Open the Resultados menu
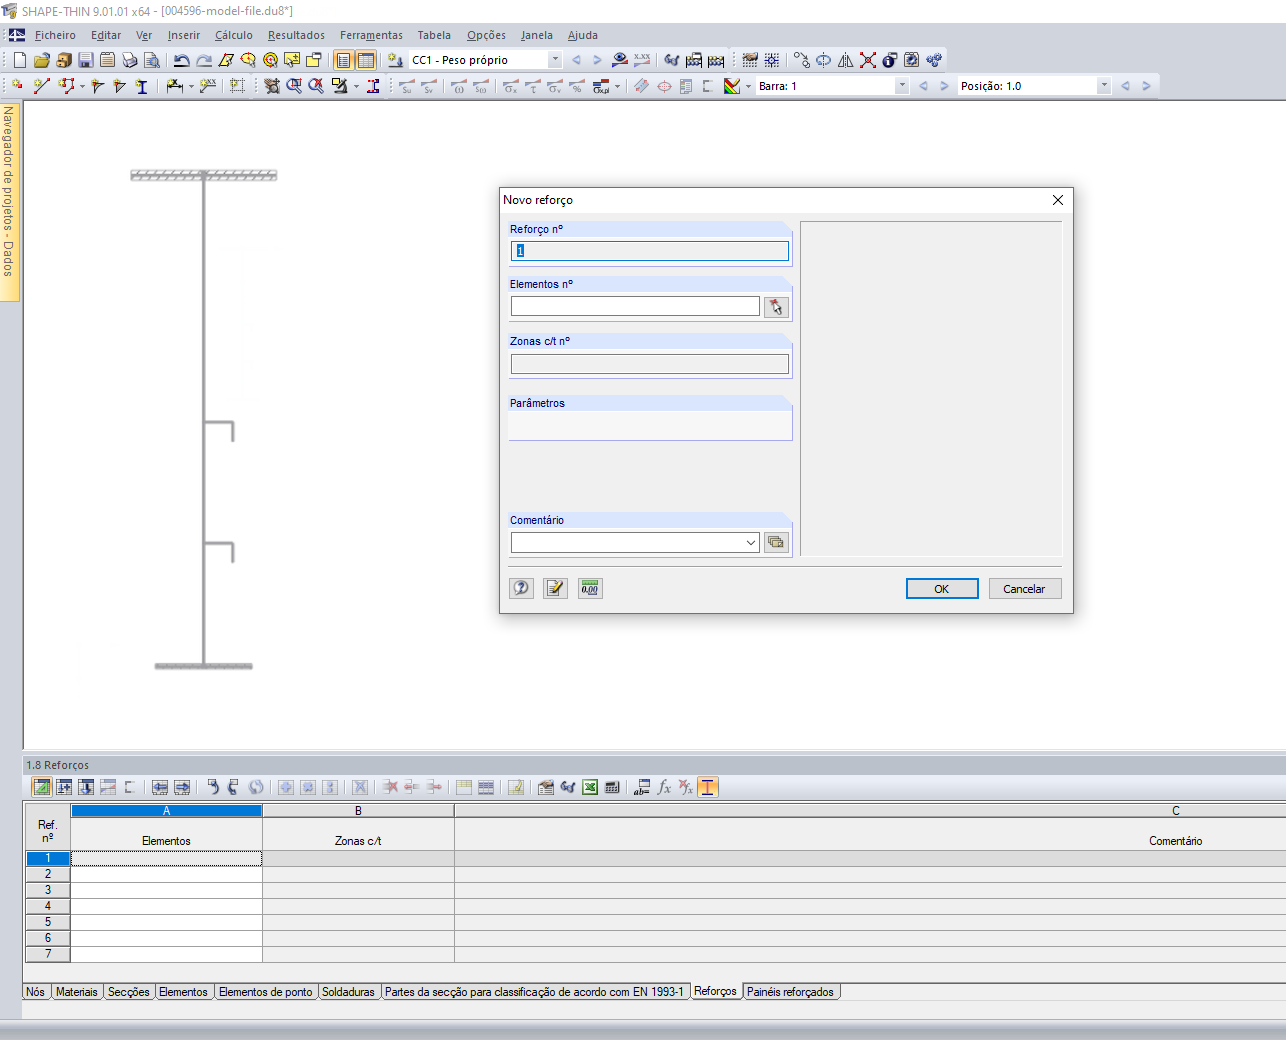Viewport: 1286px width, 1040px height. coord(296,35)
